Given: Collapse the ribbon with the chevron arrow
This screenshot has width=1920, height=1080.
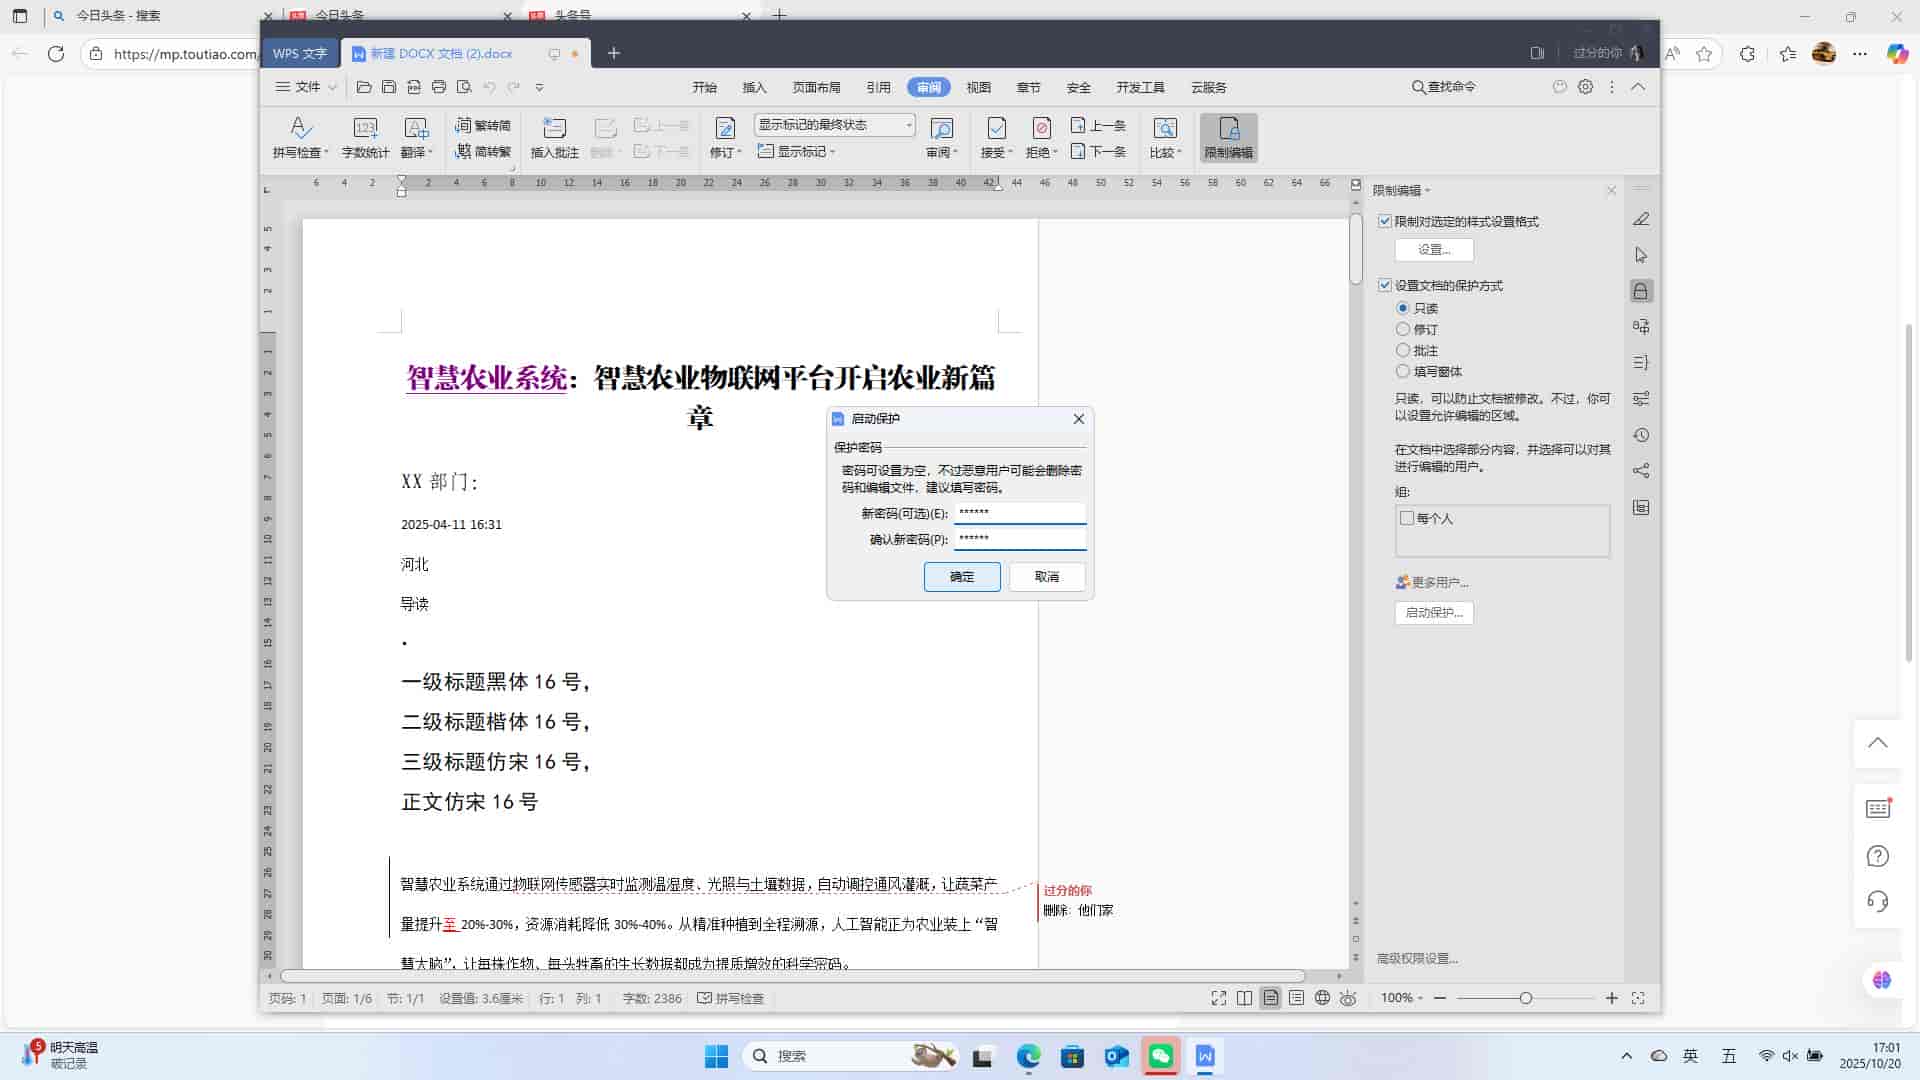Looking at the screenshot, I should [1638, 87].
